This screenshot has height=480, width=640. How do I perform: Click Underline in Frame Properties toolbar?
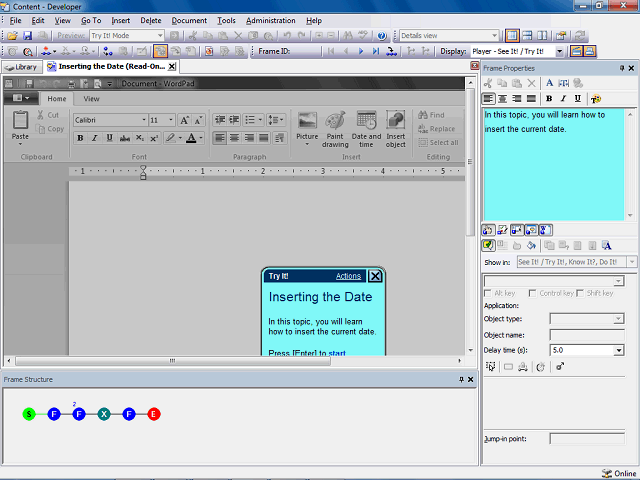(577, 99)
